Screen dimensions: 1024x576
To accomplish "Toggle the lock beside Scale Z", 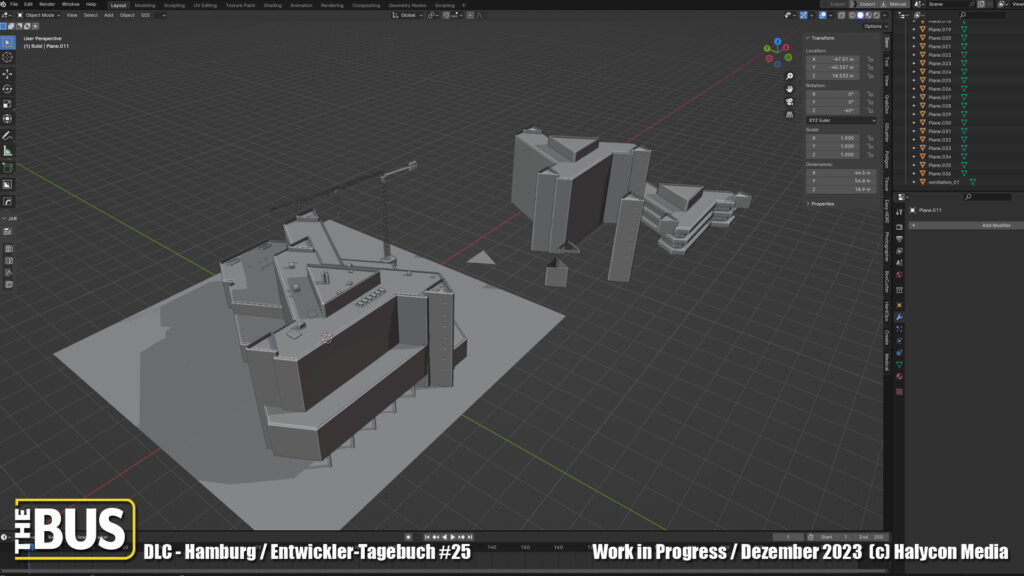I will [x=870, y=155].
